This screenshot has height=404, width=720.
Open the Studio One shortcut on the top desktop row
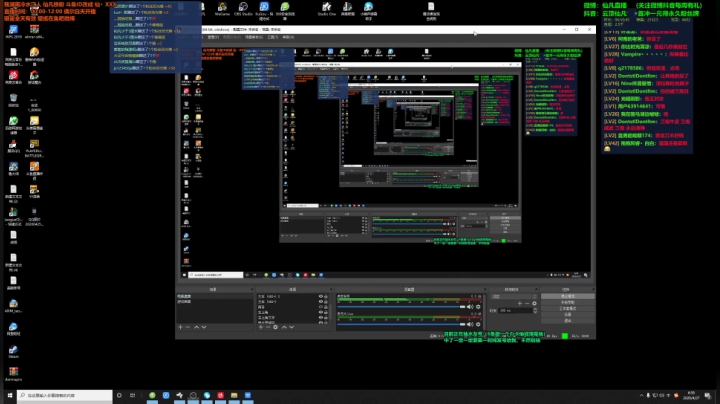point(326,8)
